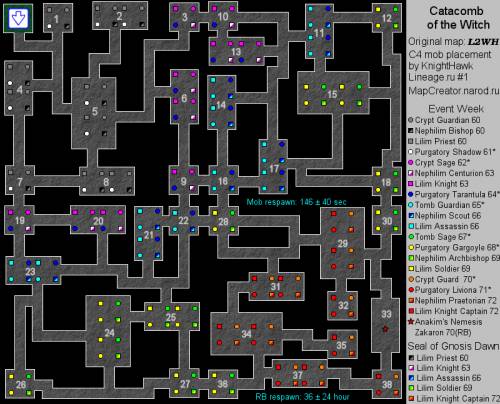The image size is (500, 404).
Task: Click the Tomb Sage 67 legend icon
Action: [x=411, y=237]
